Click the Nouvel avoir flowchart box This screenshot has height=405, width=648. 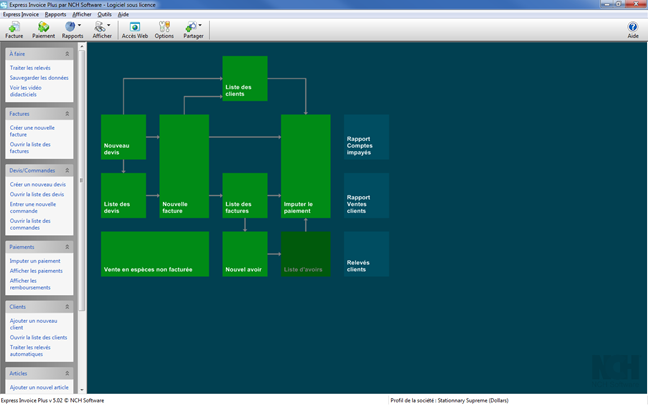pyautogui.click(x=245, y=254)
